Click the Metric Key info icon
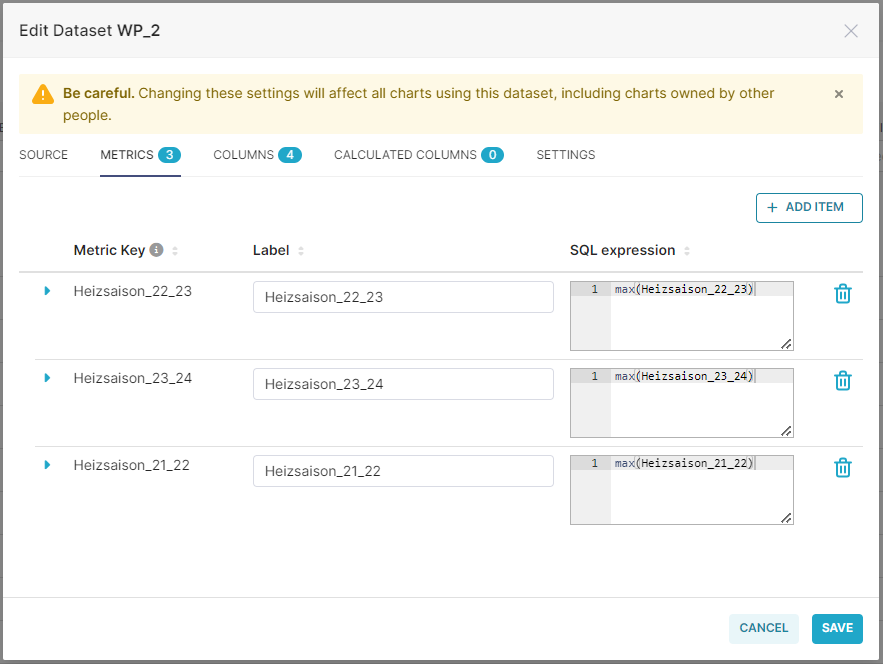Screen dimensions: 883x664 tap(157, 249)
